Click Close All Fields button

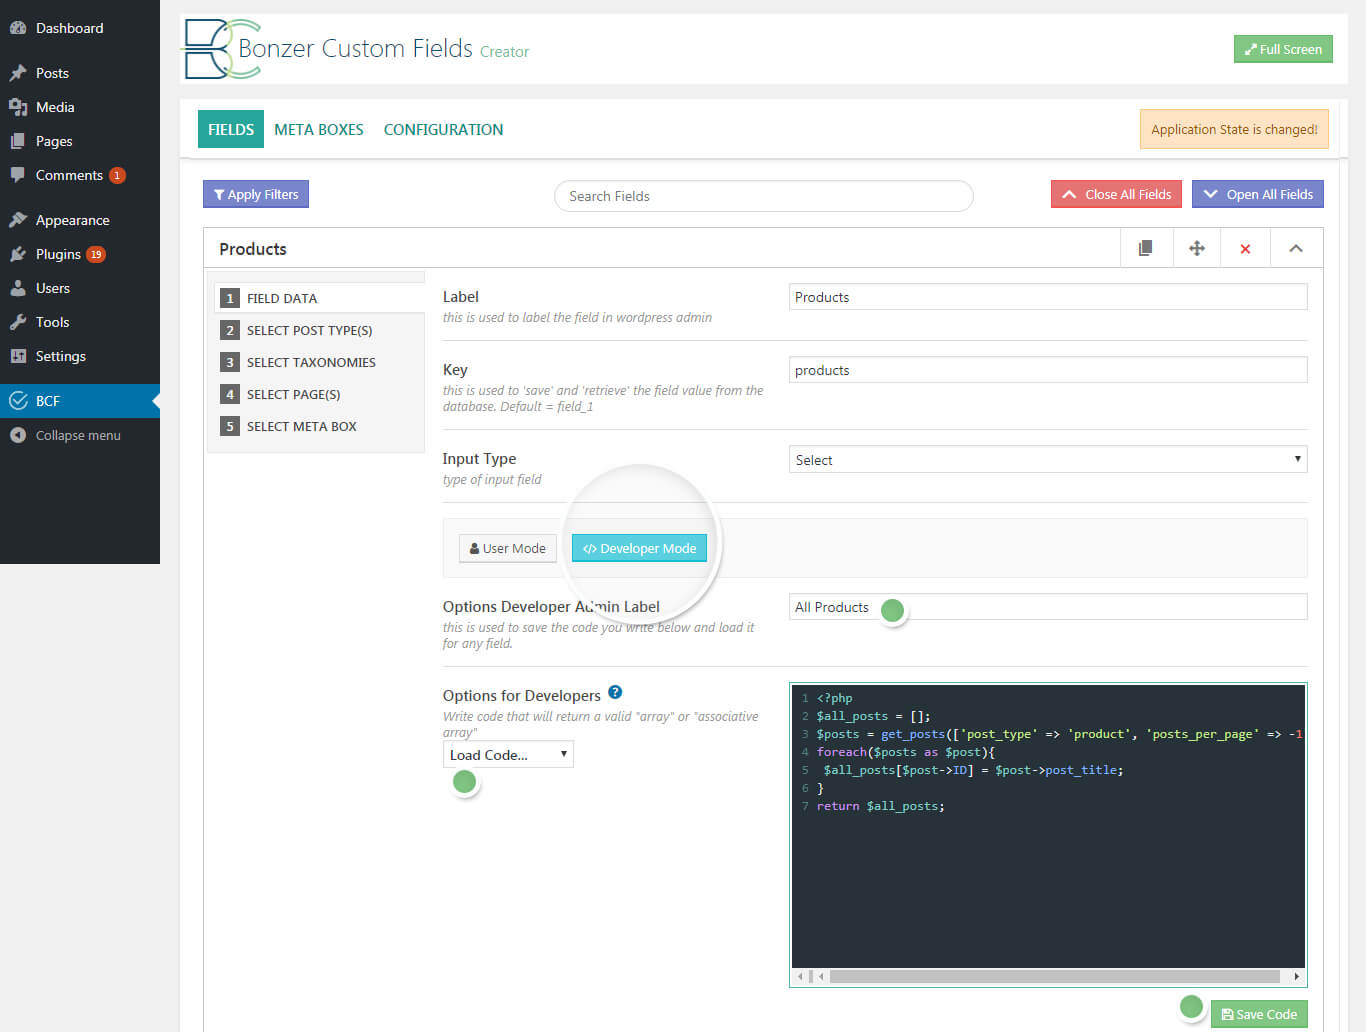1117,194
